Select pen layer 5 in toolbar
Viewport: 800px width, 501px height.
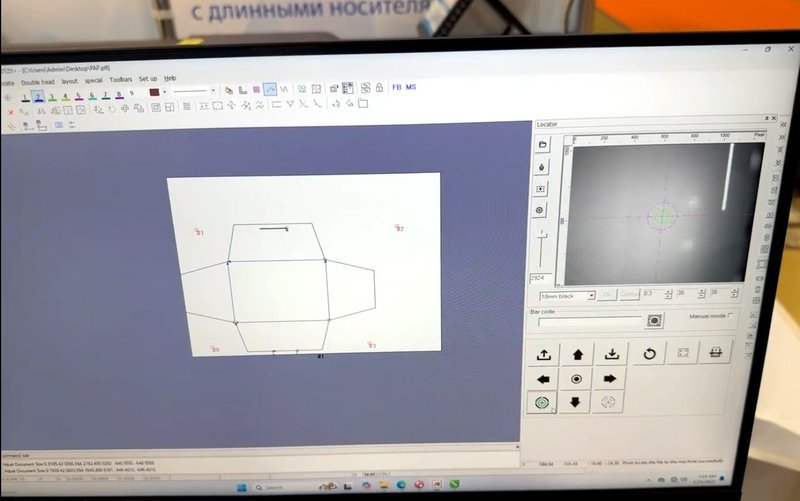(x=79, y=95)
